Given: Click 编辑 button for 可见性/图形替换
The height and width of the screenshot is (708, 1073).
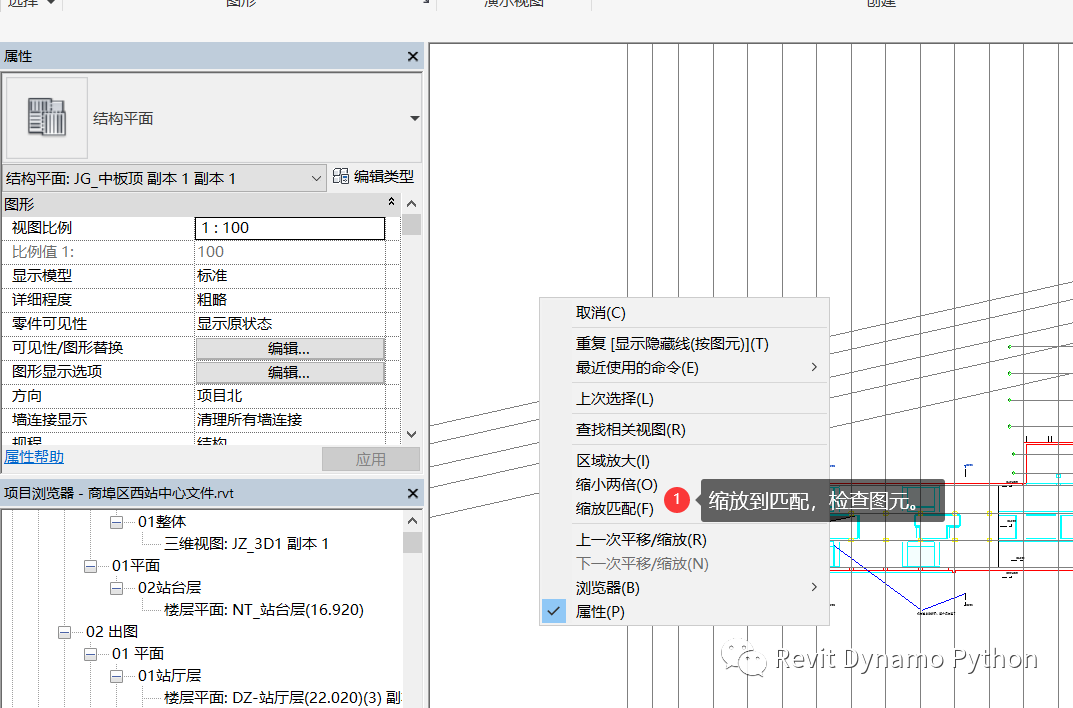Looking at the screenshot, I should pyautogui.click(x=290, y=348).
